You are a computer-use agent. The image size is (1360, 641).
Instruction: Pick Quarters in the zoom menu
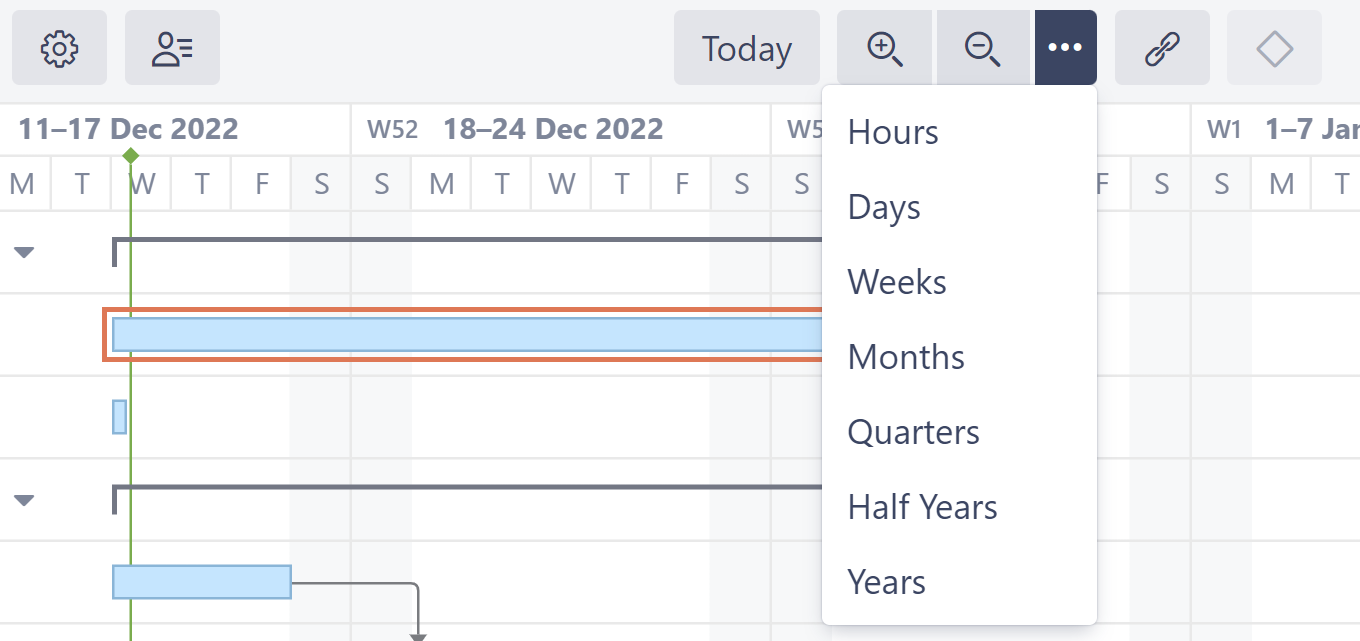[x=913, y=432]
